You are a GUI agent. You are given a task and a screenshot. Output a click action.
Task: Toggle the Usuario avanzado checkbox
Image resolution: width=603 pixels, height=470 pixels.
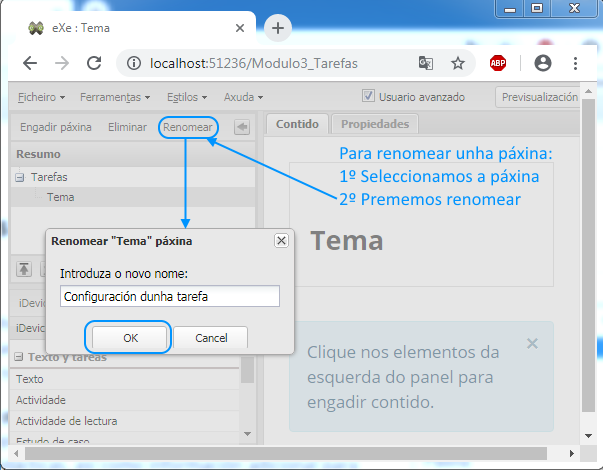[x=368, y=96]
